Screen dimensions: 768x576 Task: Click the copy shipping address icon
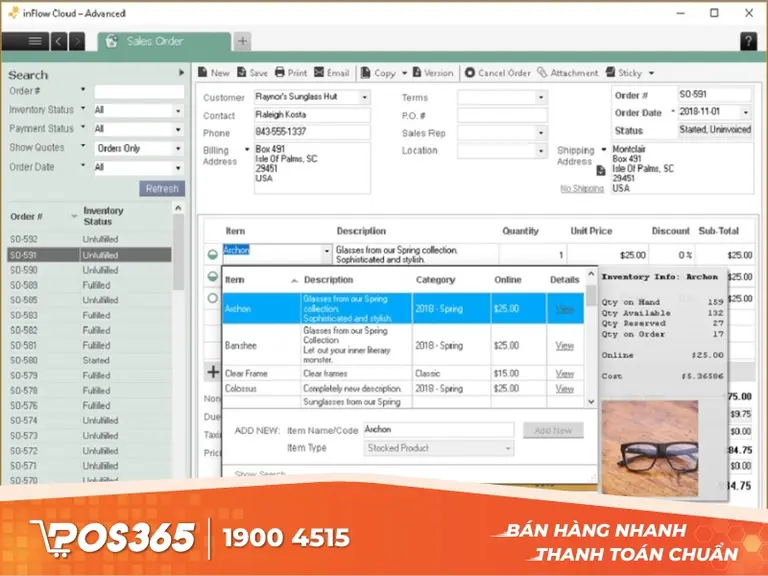[x=600, y=170]
